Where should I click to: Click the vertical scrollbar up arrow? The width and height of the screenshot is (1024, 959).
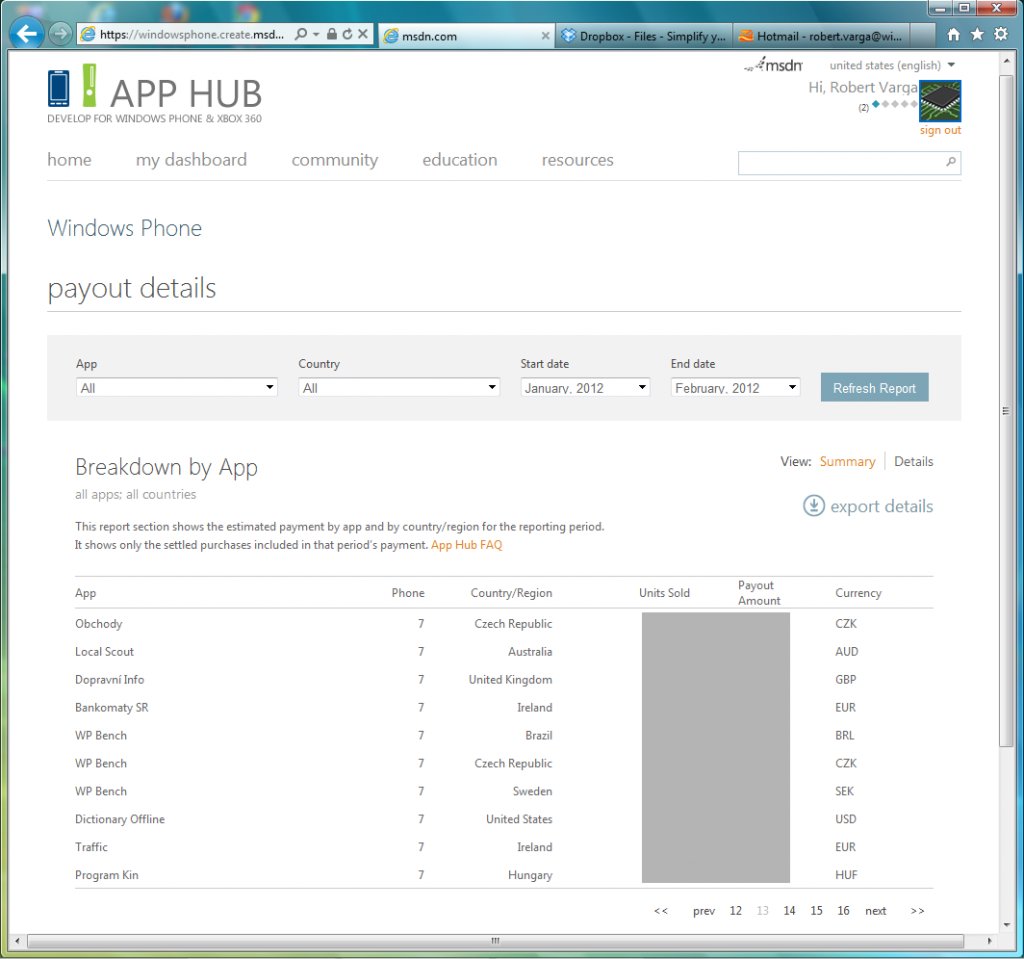pyautogui.click(x=1006, y=61)
